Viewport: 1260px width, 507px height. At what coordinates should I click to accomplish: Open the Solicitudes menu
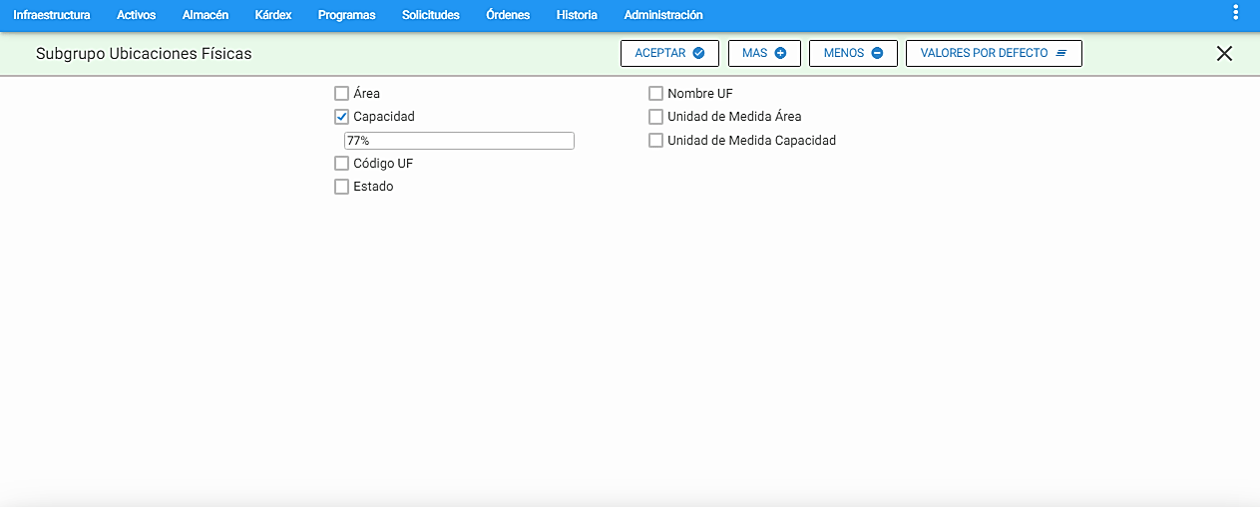(x=430, y=15)
